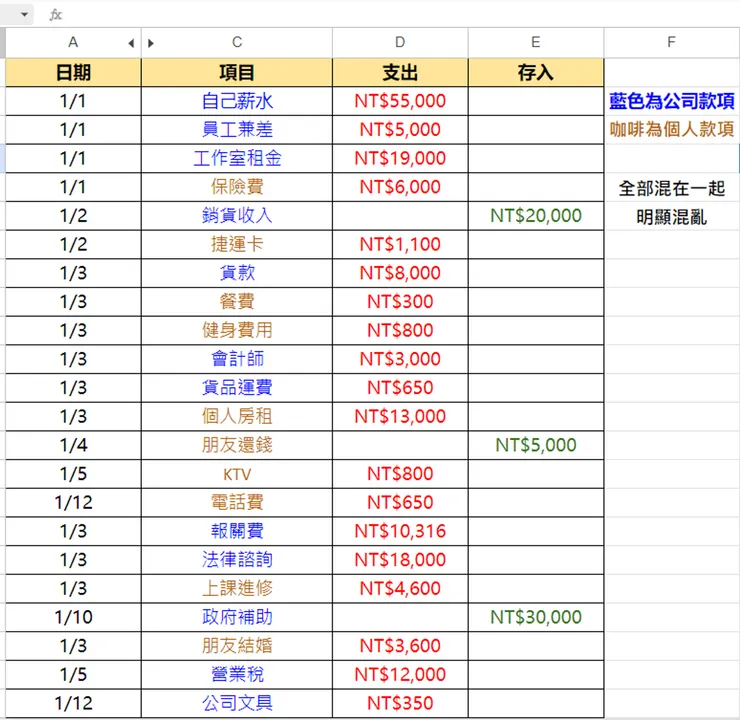Click the 咖啡為個人款項 note
The height and width of the screenshot is (720, 740).
[x=672, y=129]
